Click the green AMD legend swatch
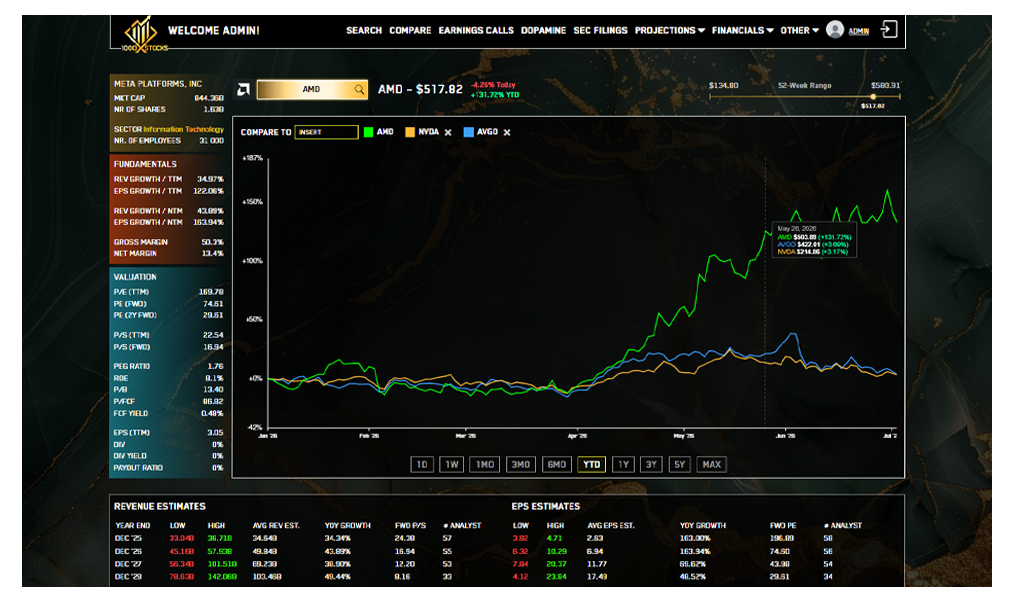Image resolution: width=1012 pixels, height=600 pixels. click(x=369, y=132)
